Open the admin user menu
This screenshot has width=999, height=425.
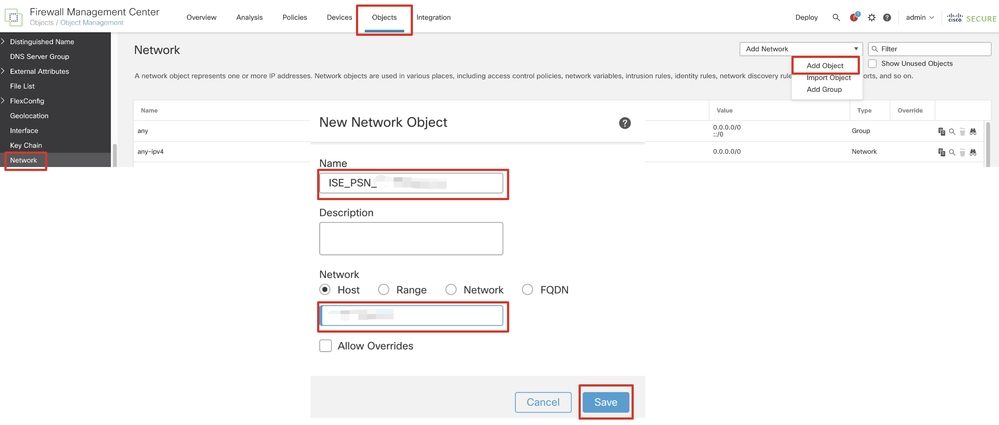tap(920, 18)
